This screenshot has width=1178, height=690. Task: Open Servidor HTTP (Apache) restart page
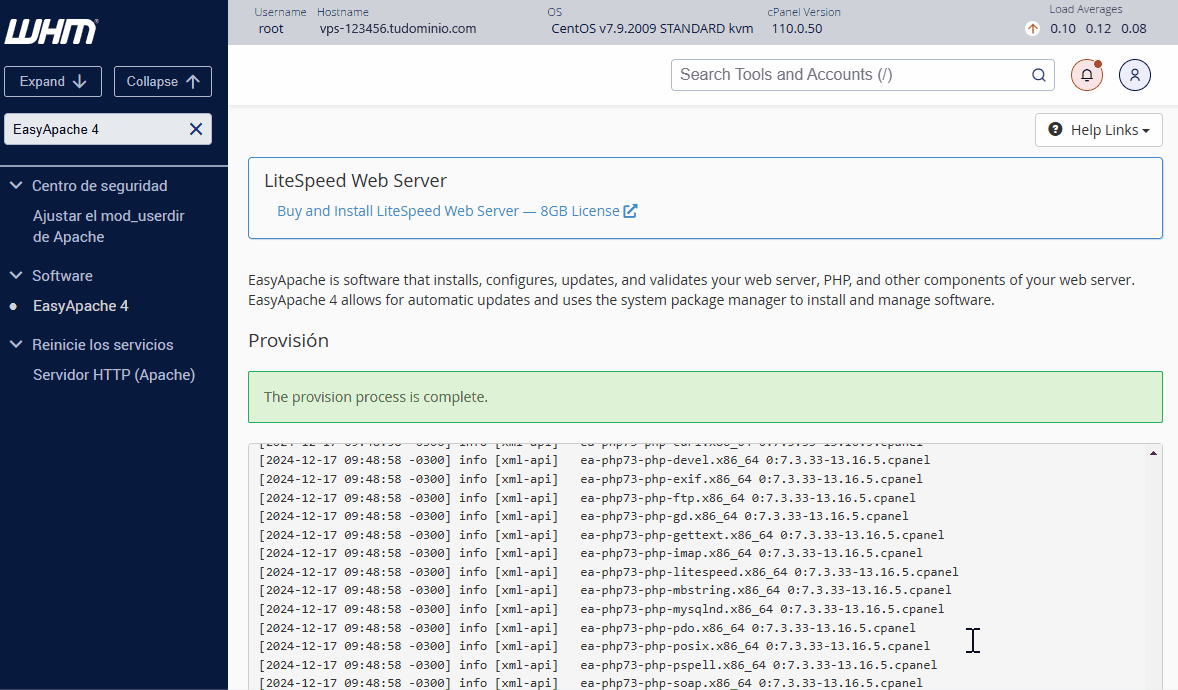click(x=113, y=374)
